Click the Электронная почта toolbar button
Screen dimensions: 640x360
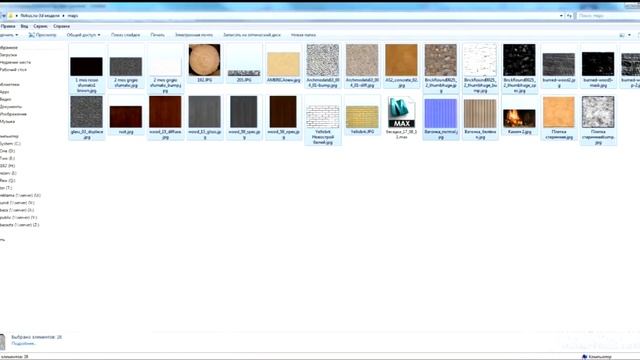tap(194, 35)
